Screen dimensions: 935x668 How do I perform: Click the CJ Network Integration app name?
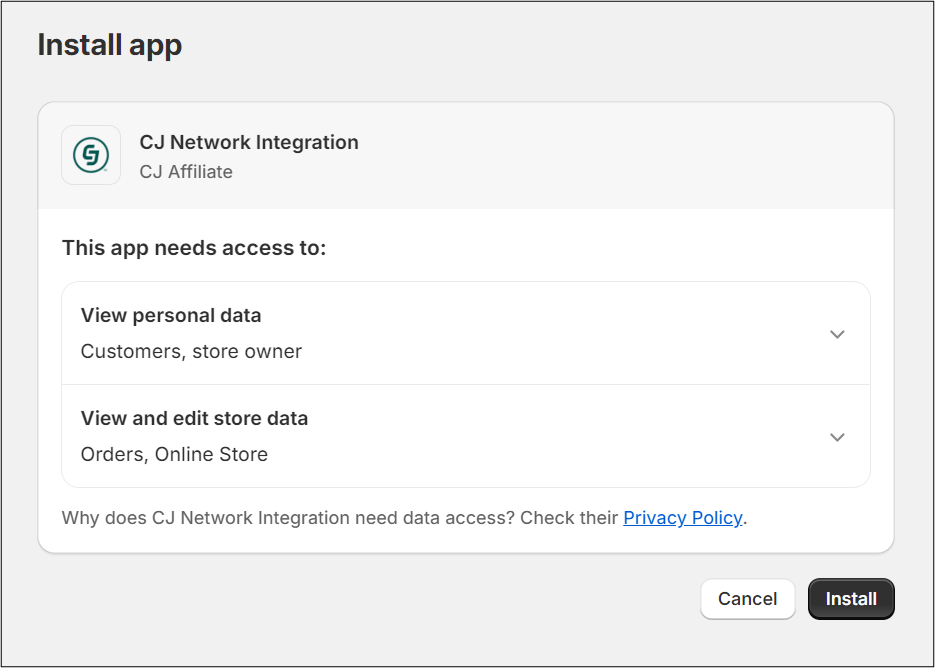point(249,142)
